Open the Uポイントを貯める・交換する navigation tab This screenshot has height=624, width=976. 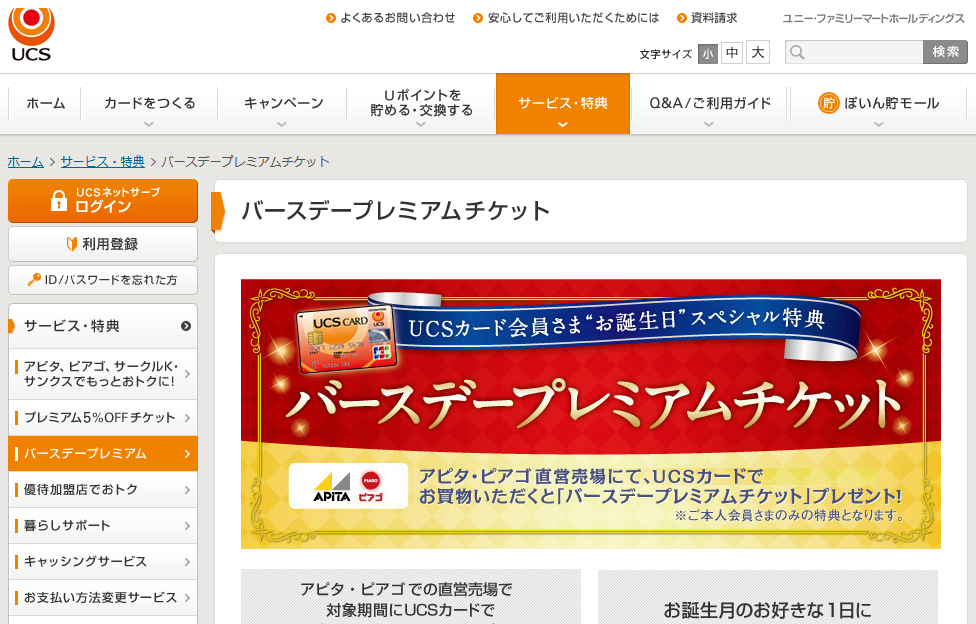421,103
